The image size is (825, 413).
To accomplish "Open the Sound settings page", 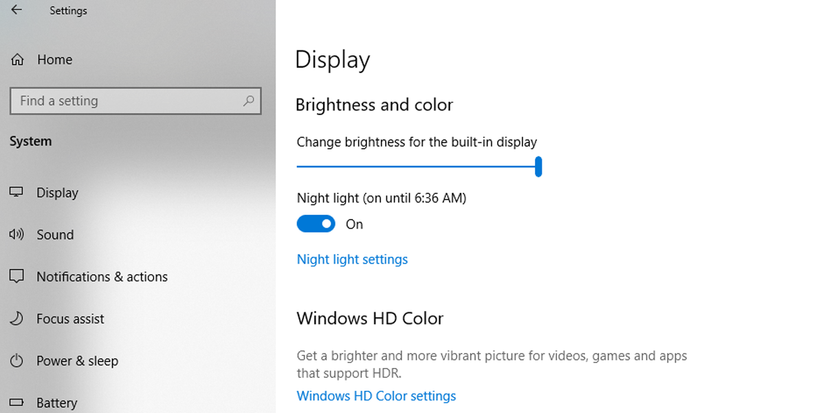I will point(55,235).
